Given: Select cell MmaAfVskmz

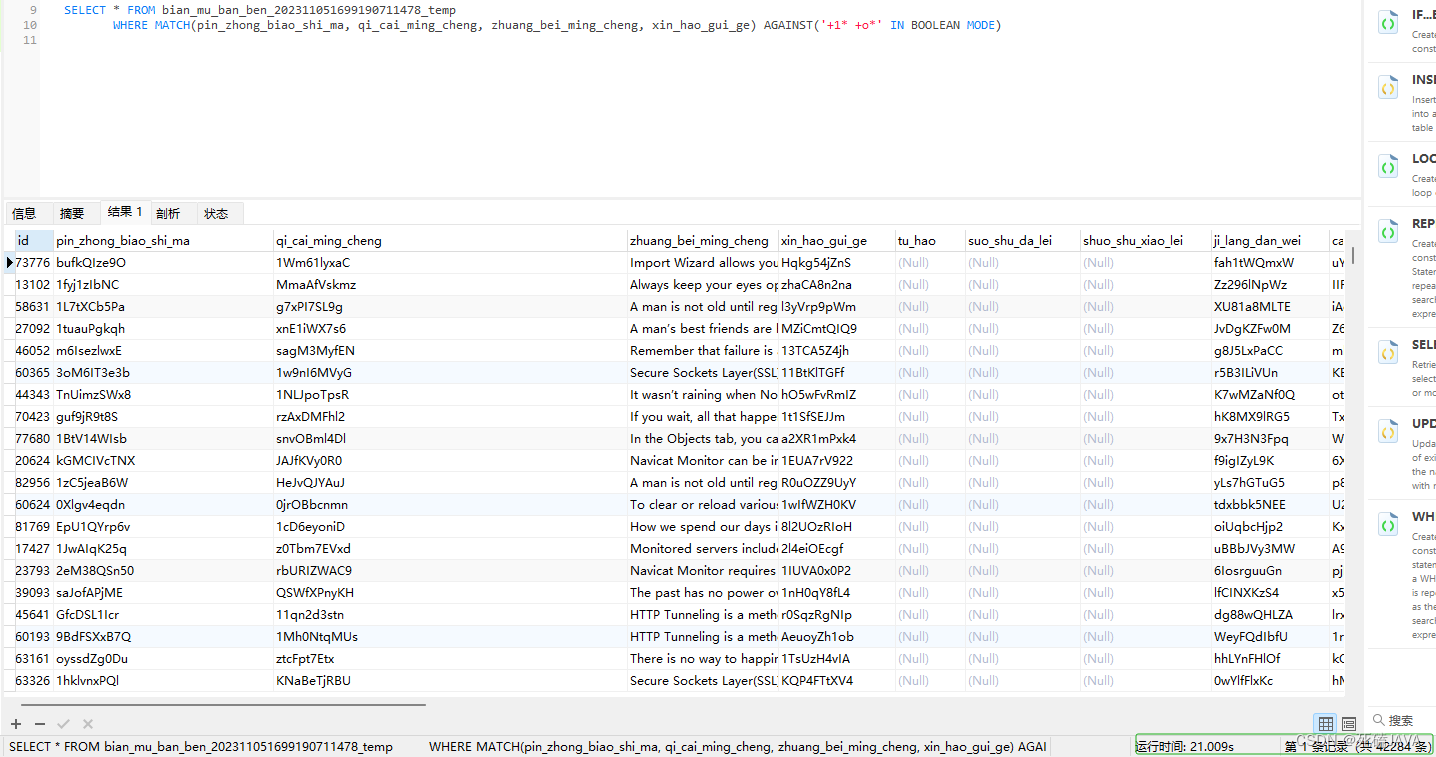Looking at the screenshot, I should point(450,284).
